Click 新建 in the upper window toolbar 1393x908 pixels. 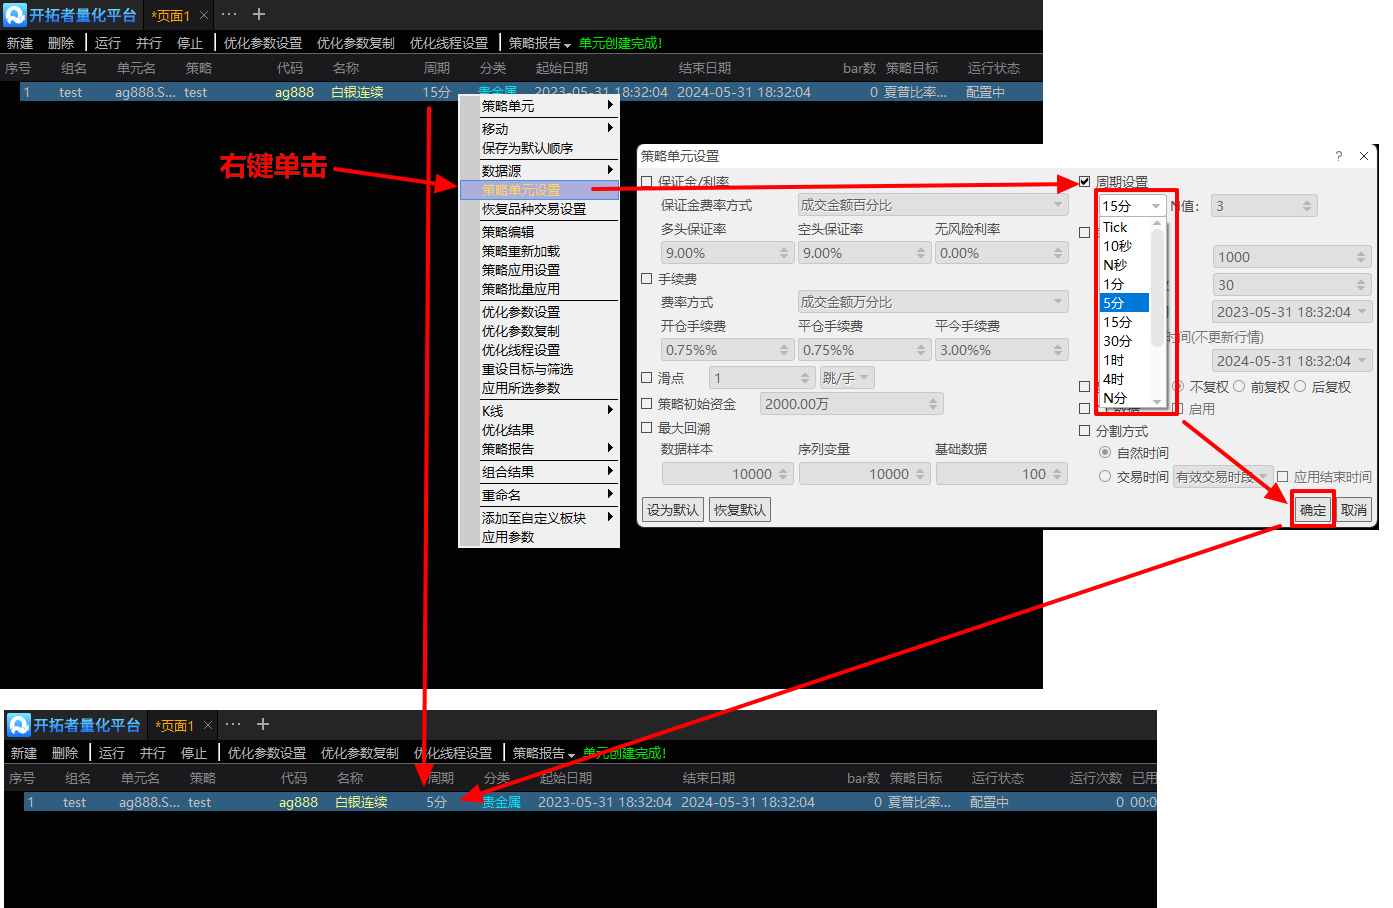point(20,43)
